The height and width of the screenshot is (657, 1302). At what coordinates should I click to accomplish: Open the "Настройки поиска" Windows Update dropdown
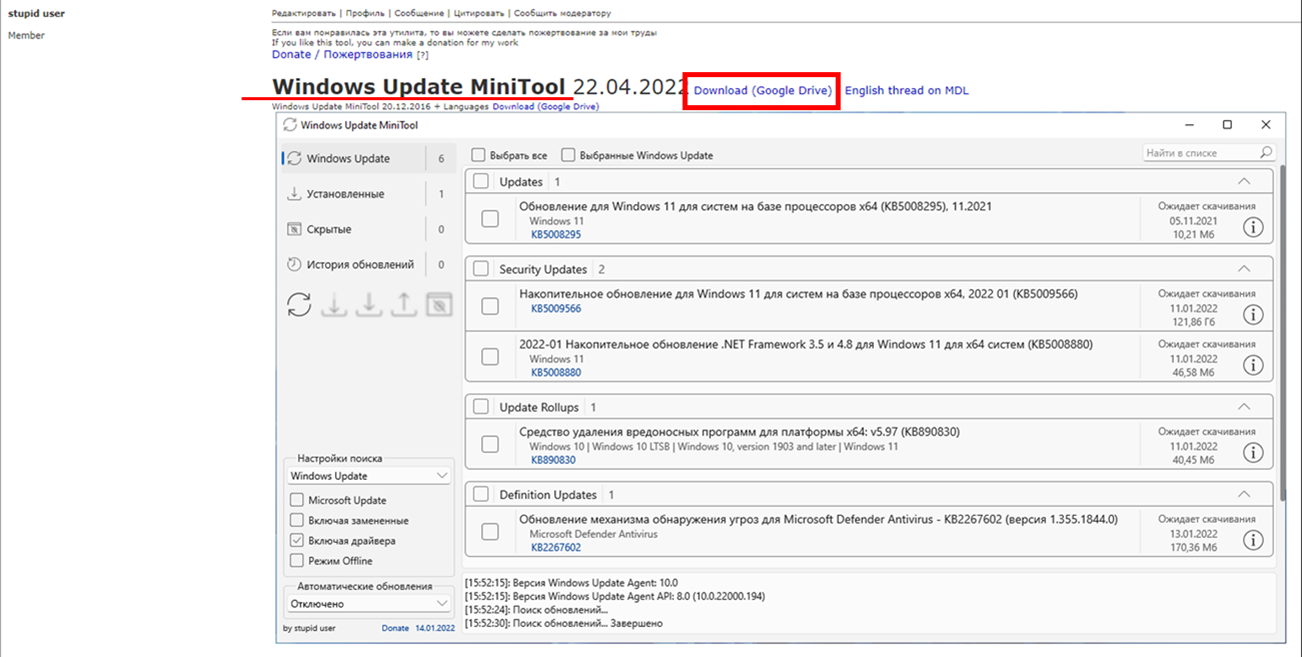[369, 476]
